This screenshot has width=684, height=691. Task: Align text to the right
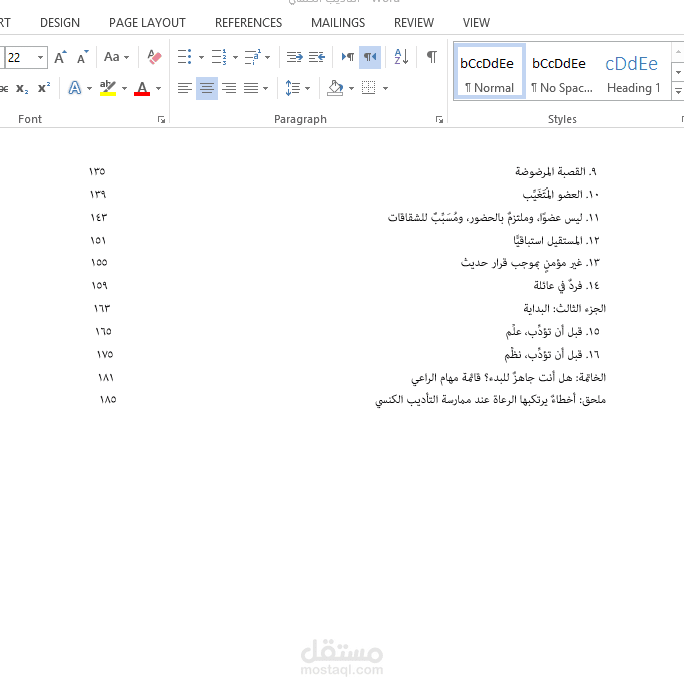pos(229,88)
